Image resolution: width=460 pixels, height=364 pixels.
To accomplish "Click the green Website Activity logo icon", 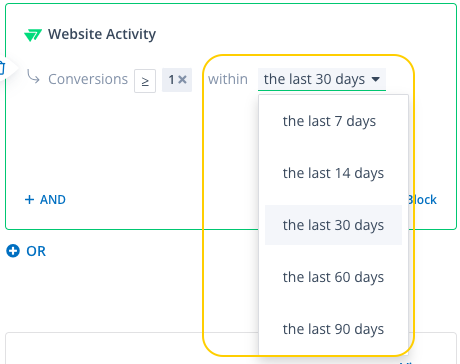I will (33, 35).
